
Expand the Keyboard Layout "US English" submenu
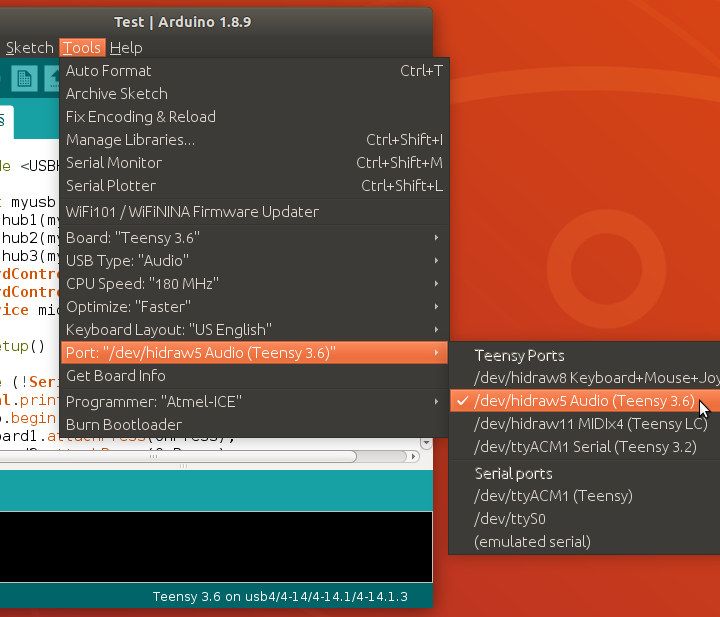(254, 330)
